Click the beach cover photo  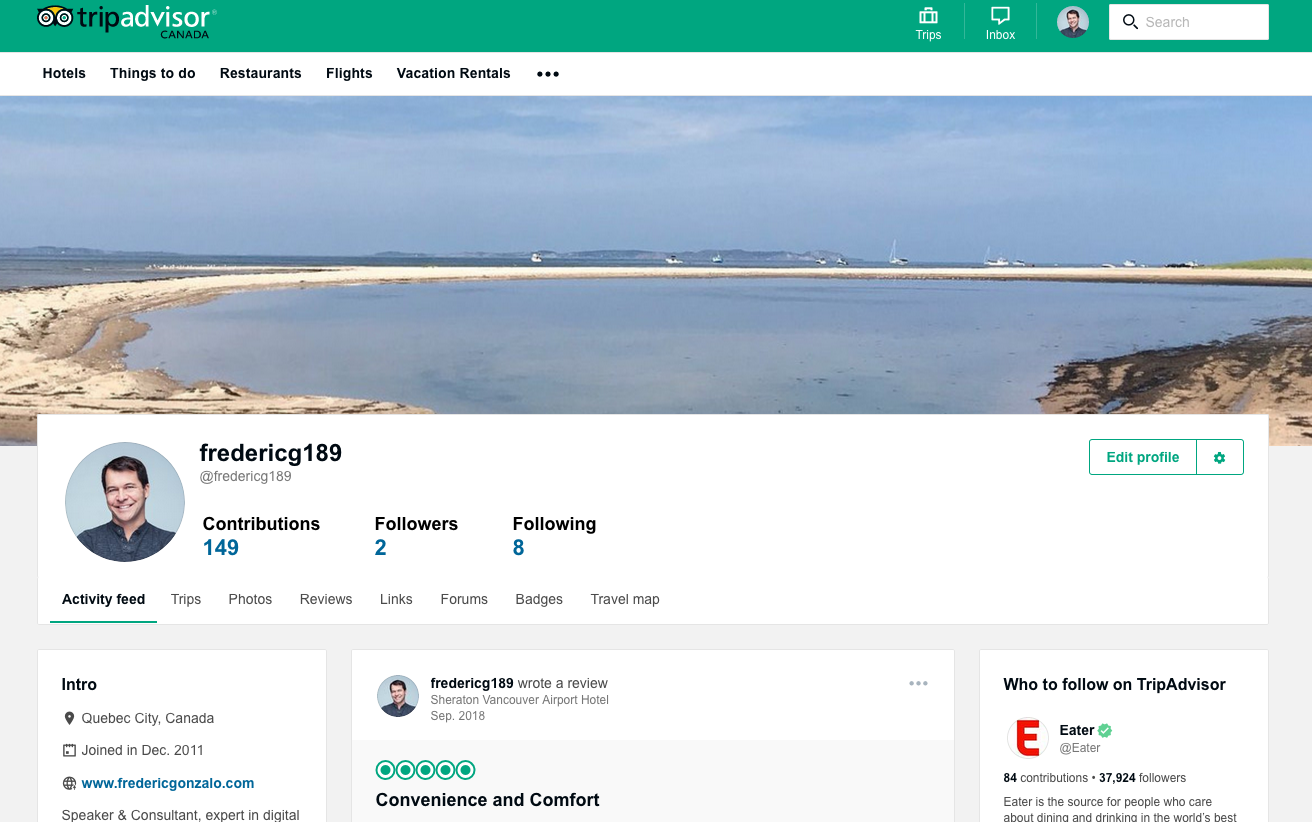[x=656, y=255]
